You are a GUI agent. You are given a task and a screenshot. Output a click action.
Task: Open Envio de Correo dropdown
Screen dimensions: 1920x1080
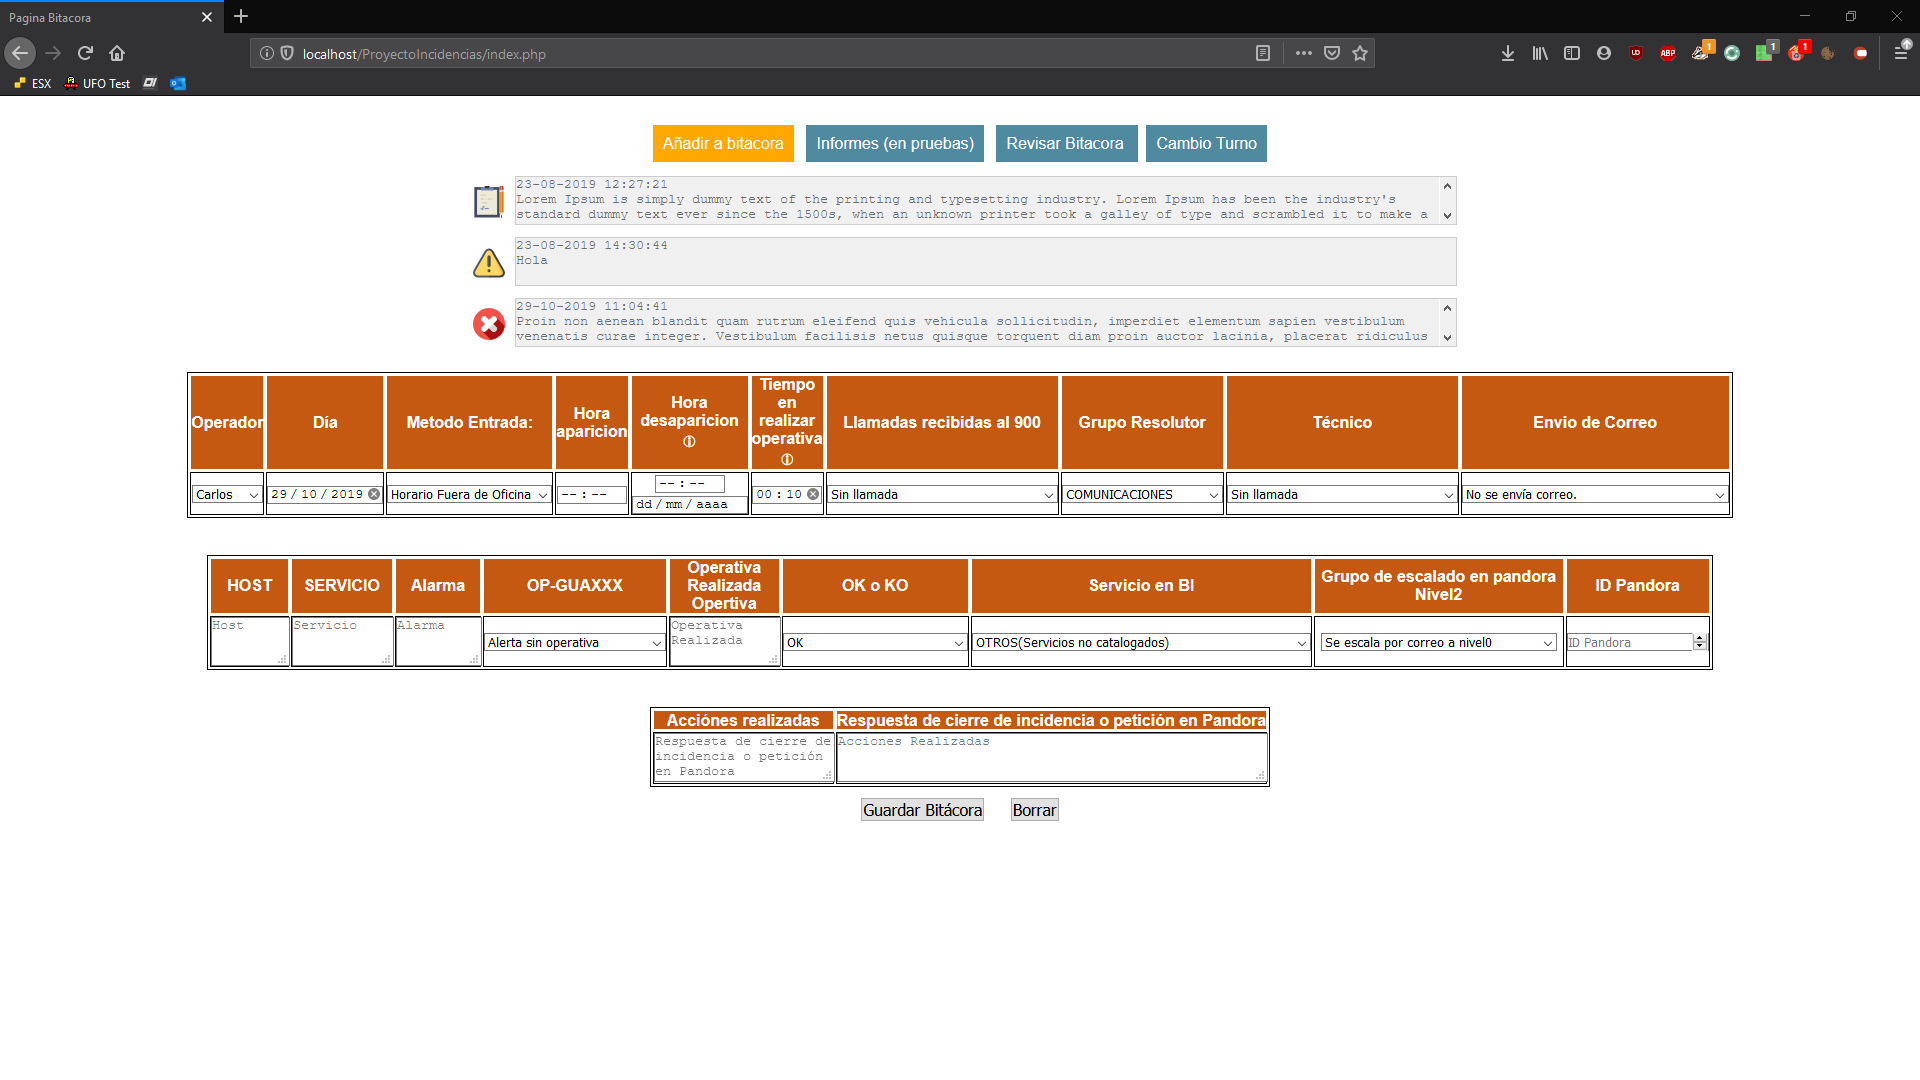(1594, 495)
